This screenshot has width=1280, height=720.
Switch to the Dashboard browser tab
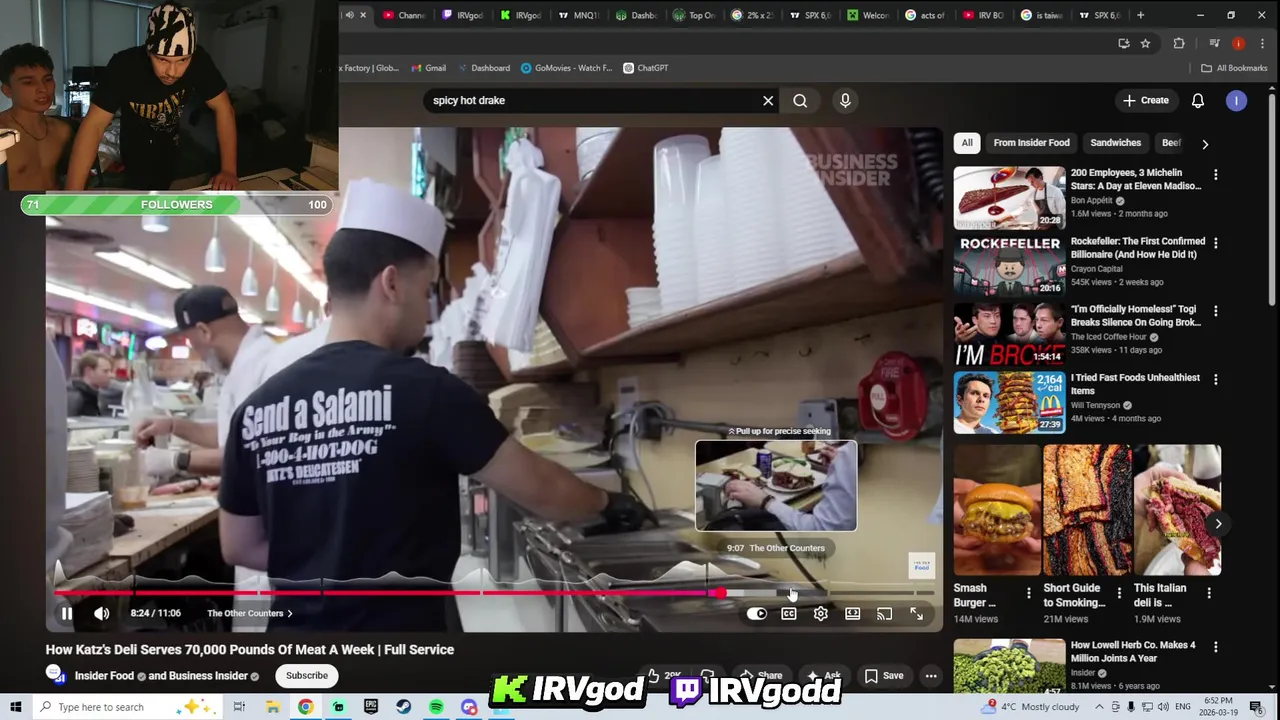point(637,15)
